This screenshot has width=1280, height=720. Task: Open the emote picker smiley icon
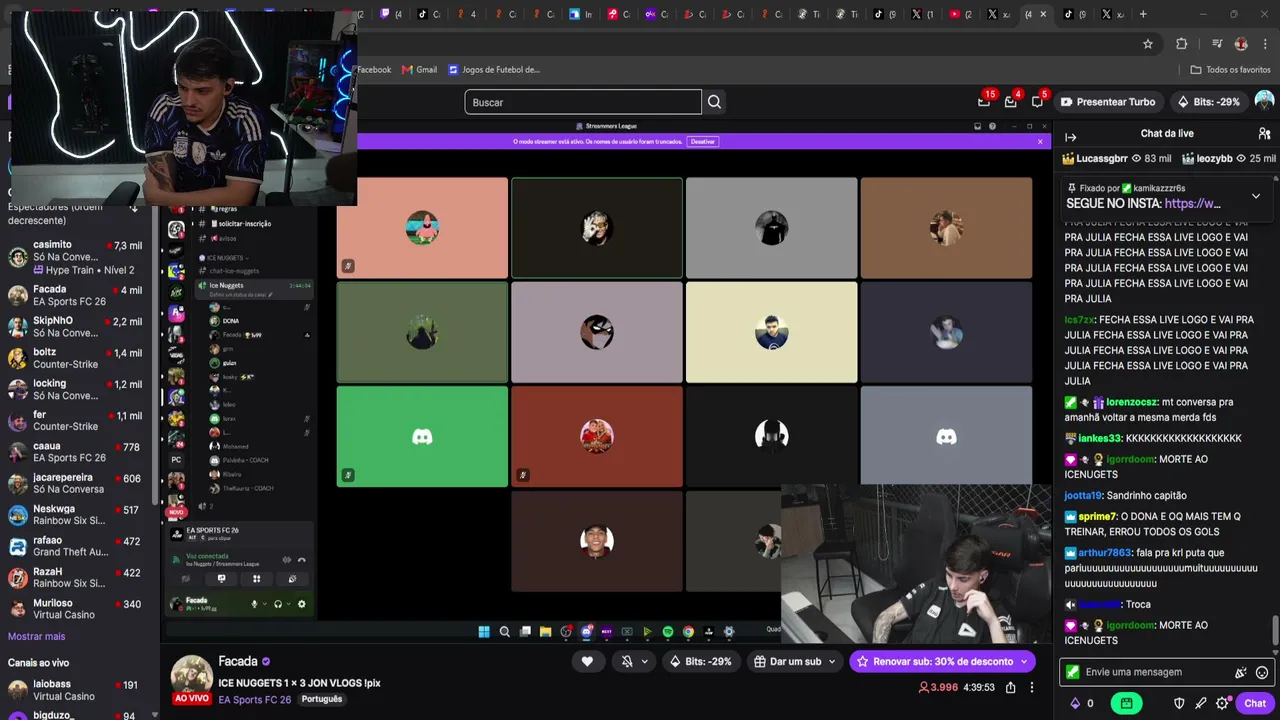[1262, 673]
